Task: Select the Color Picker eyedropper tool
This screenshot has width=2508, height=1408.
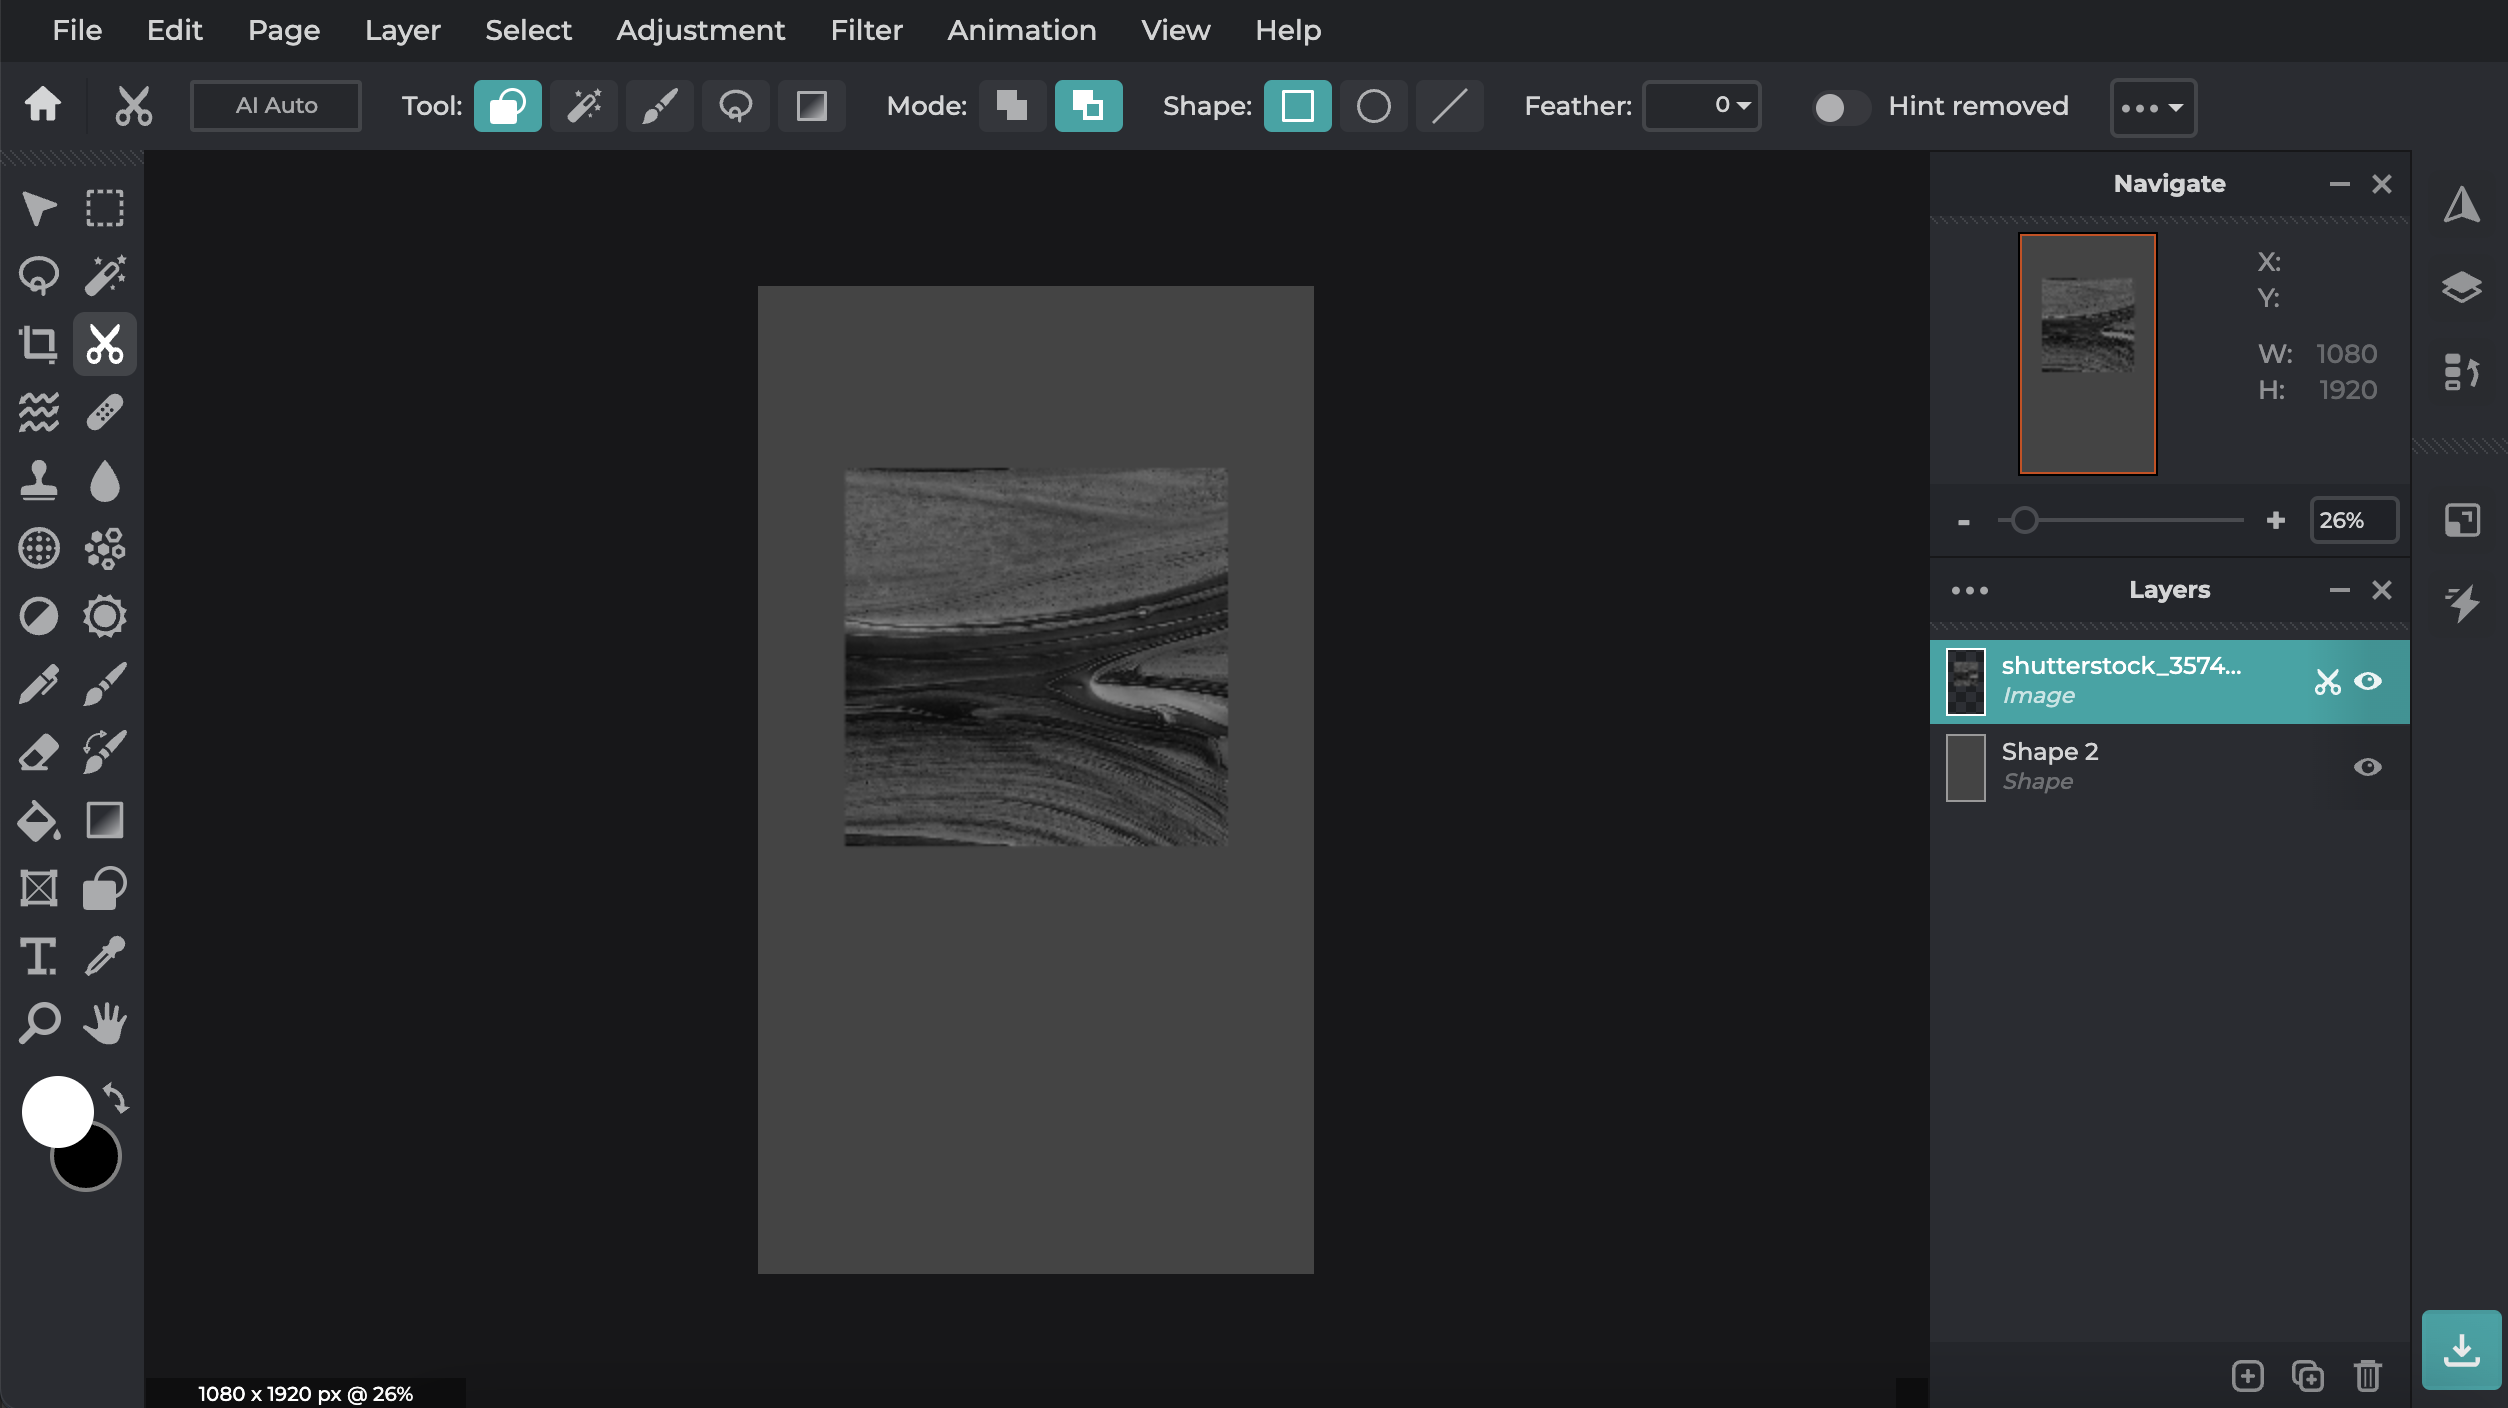Action: [x=105, y=956]
